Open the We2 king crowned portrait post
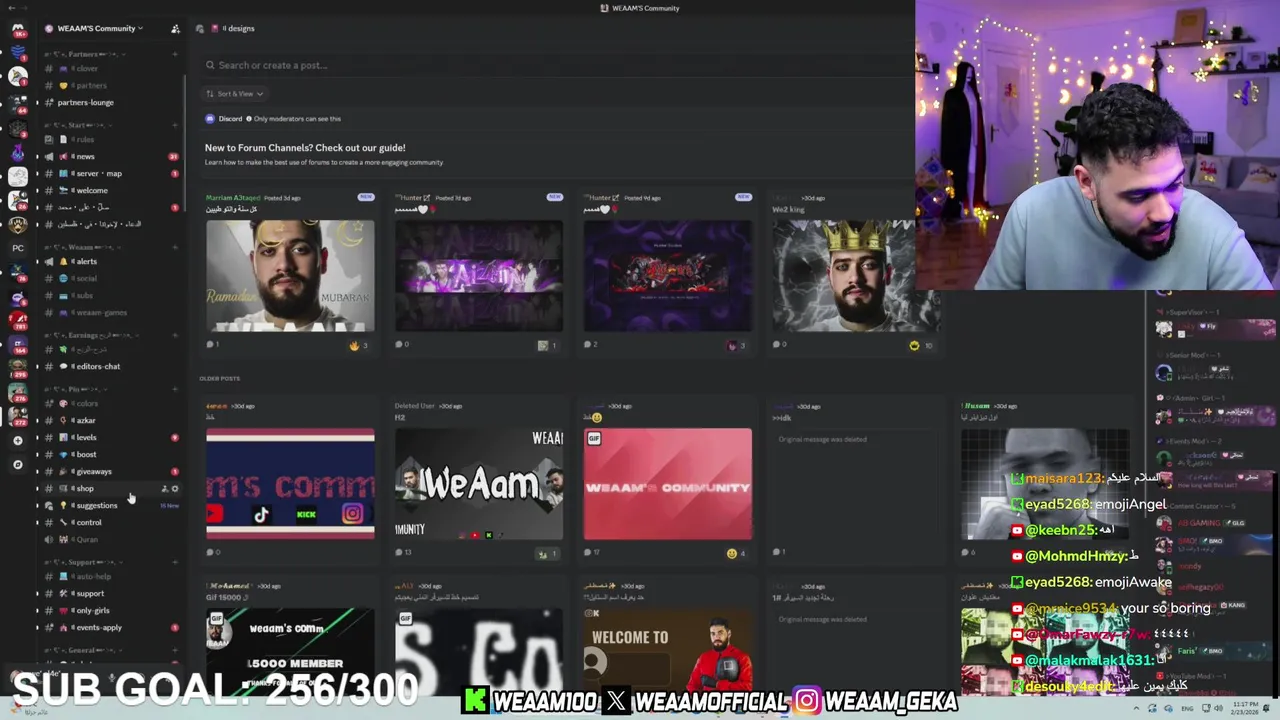Viewport: 1280px width, 720px height. click(x=856, y=276)
